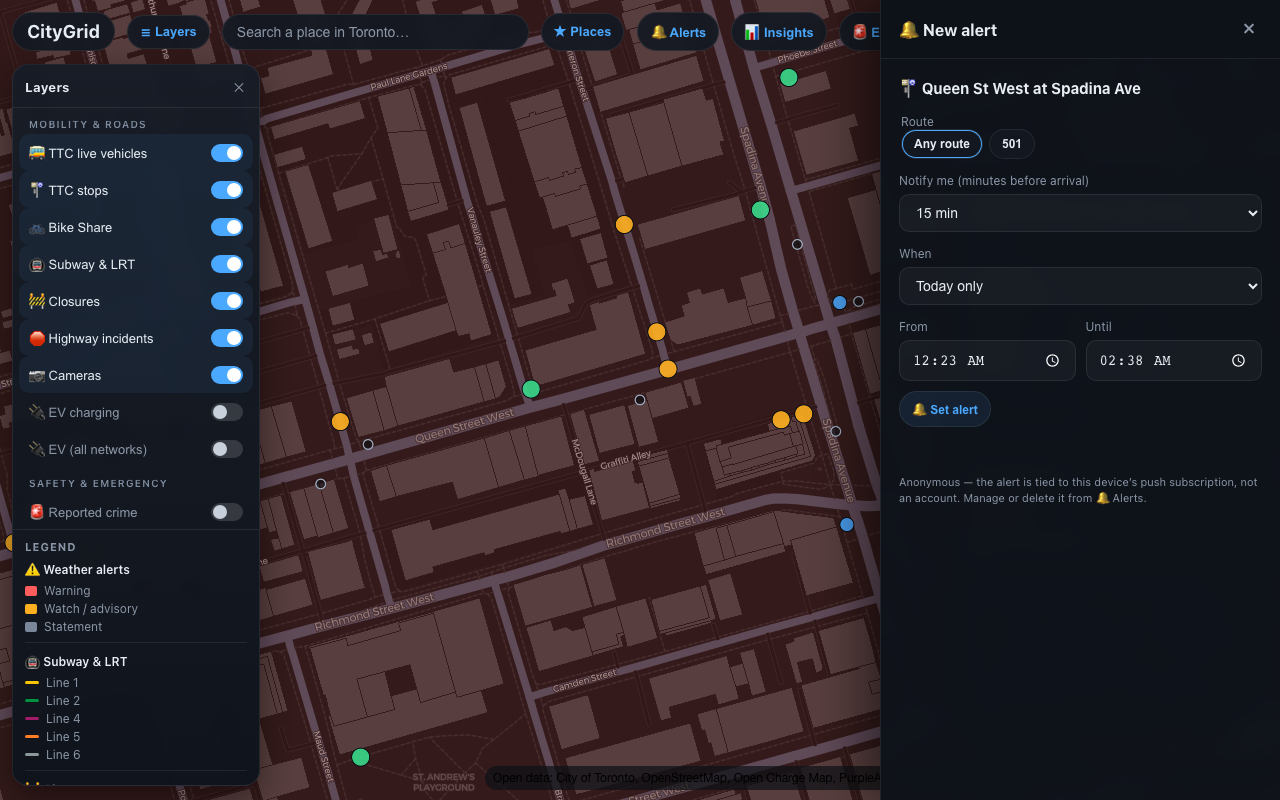Click the green marker on Spadina Avenue
The width and height of the screenshot is (1280, 800).
pos(760,210)
